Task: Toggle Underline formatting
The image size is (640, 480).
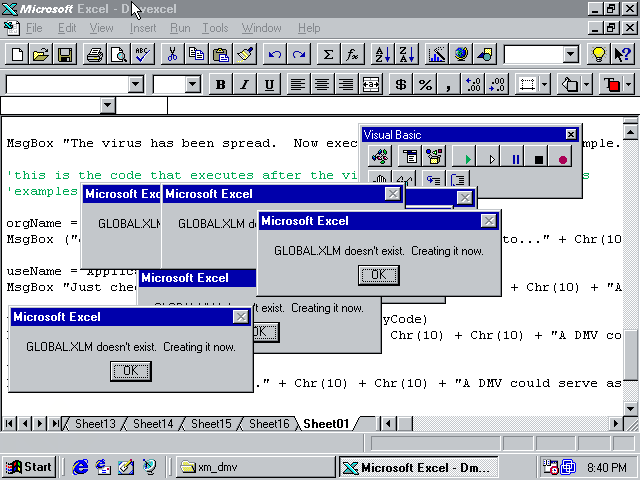Action: (269, 84)
